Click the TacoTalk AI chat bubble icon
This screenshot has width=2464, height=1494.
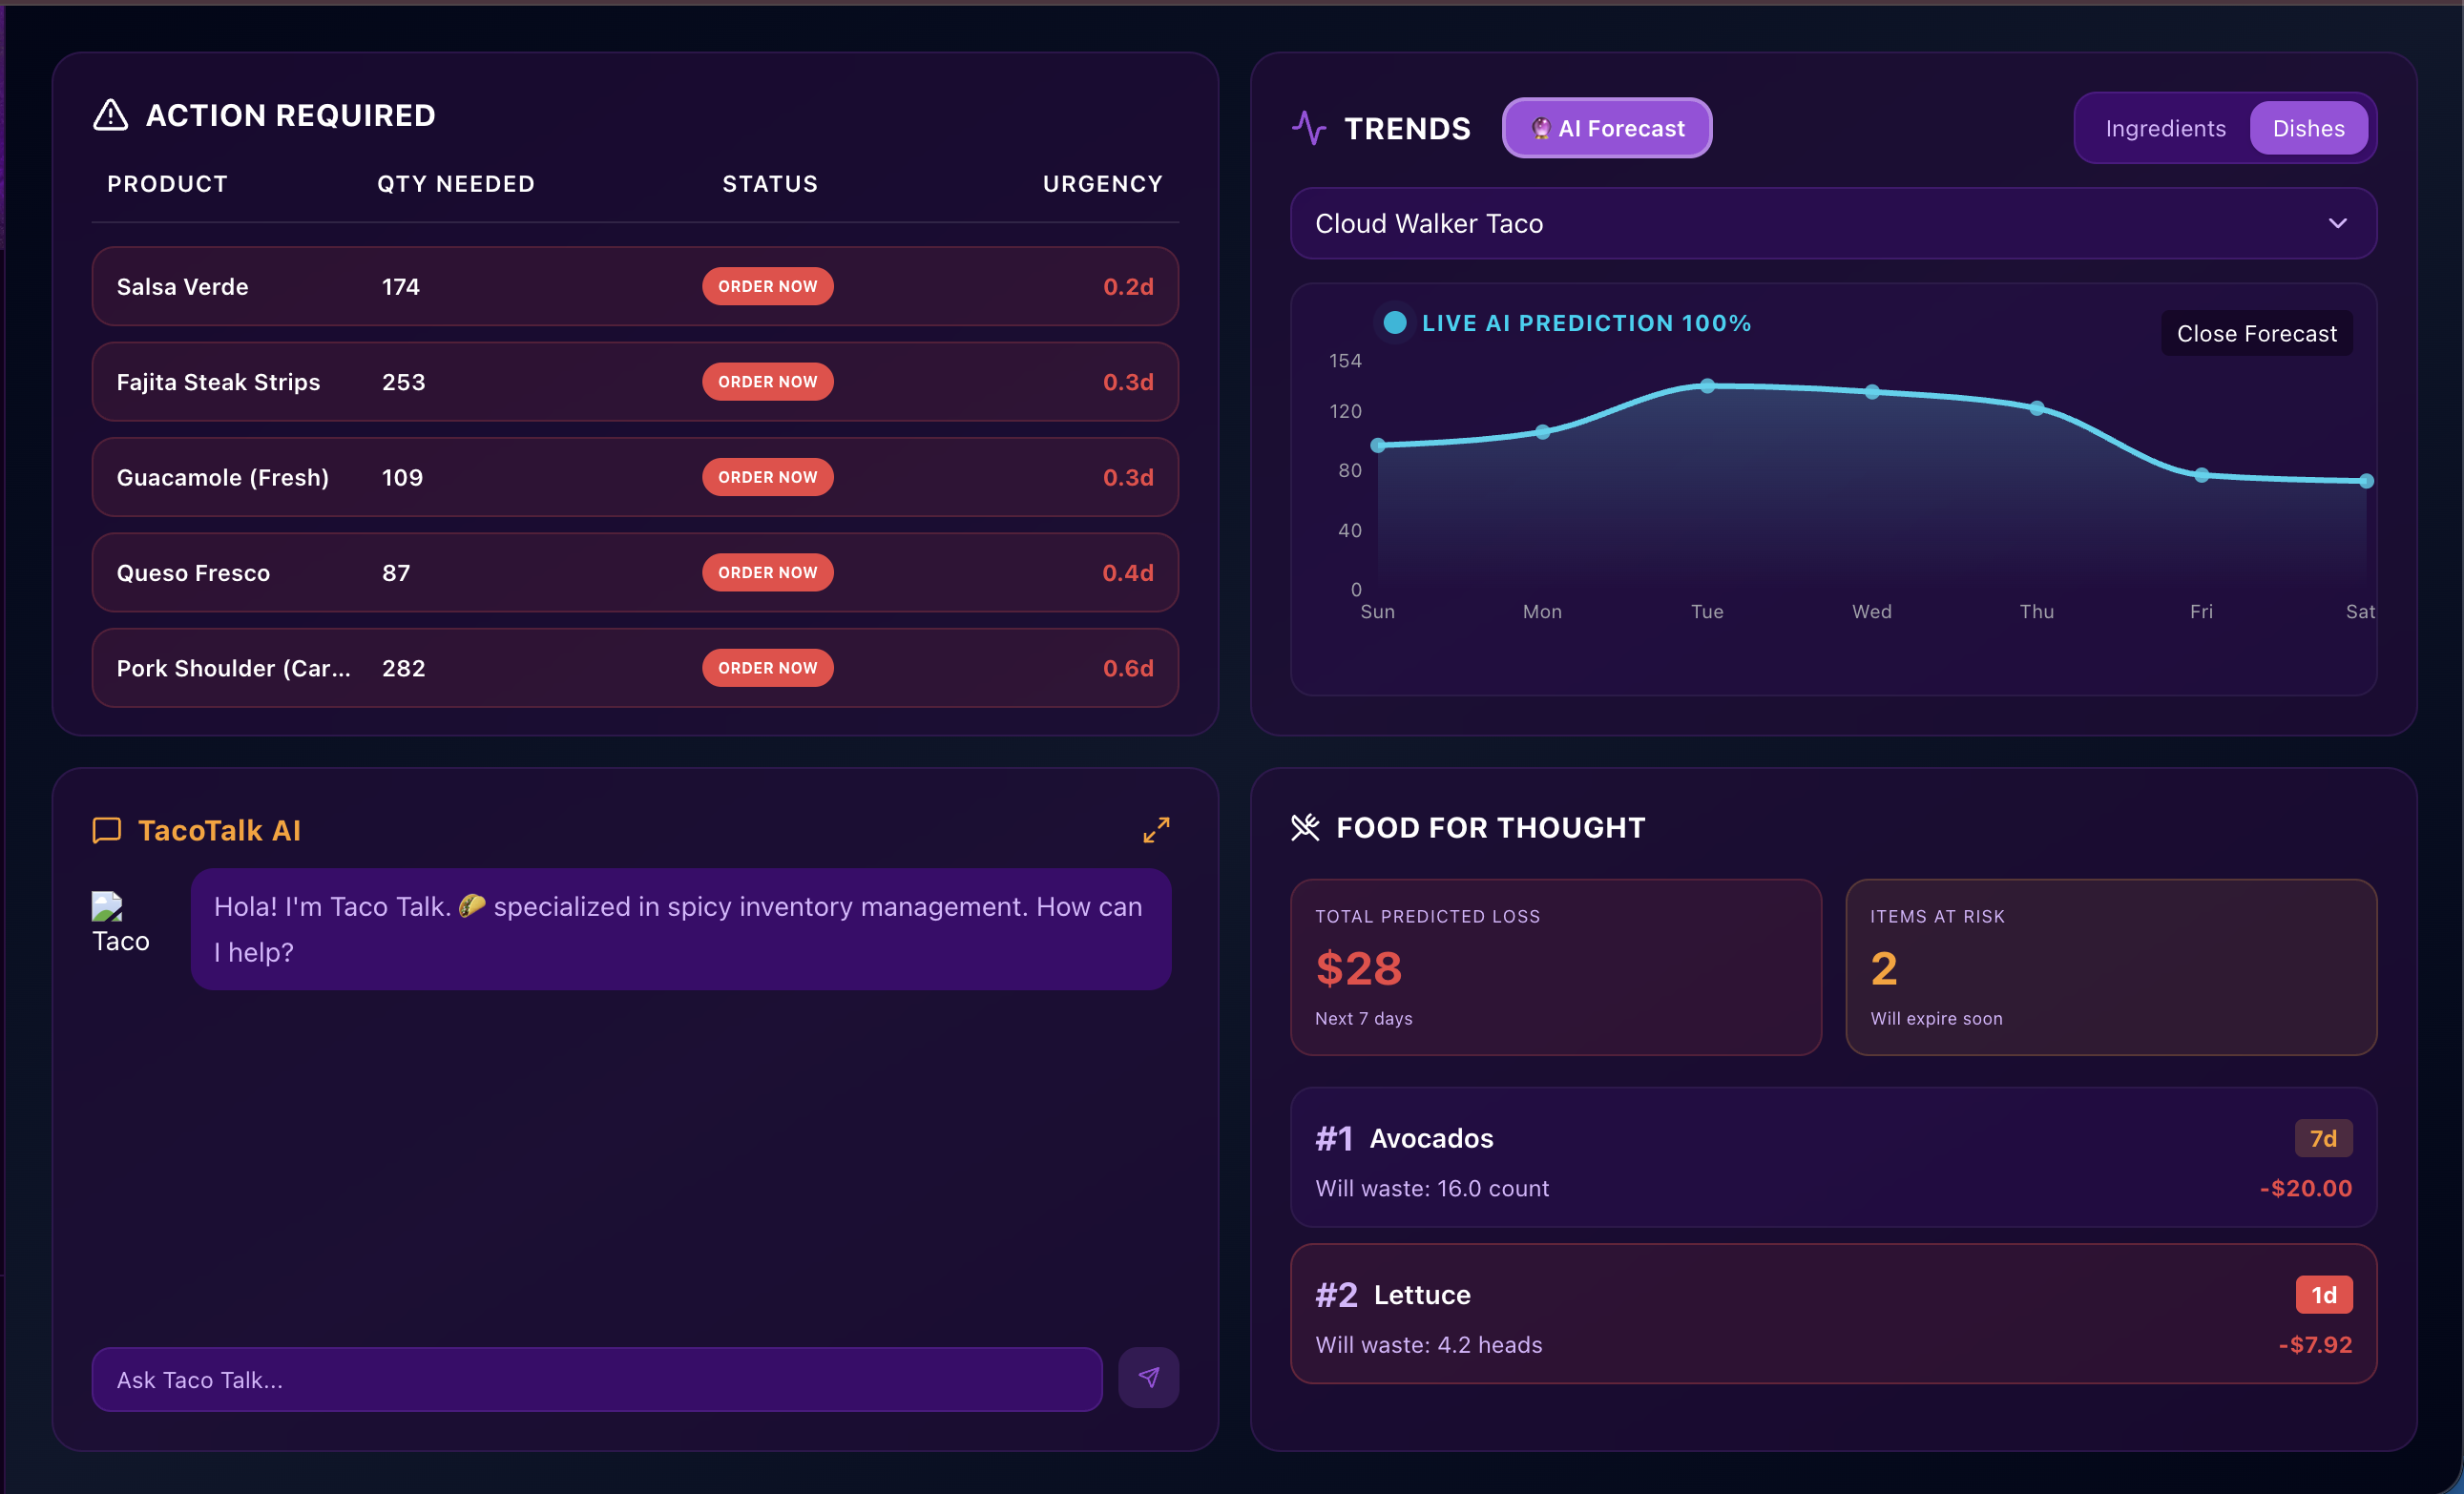click(106, 830)
